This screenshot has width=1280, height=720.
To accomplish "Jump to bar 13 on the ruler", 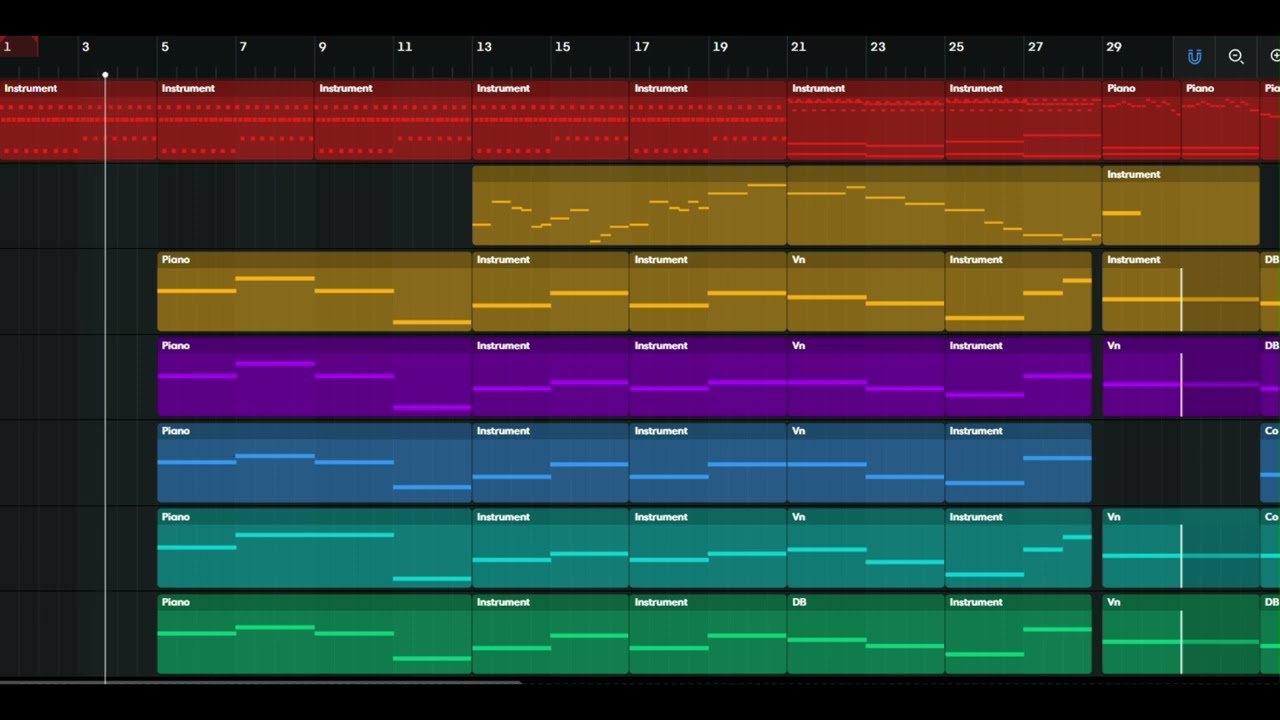I will pyautogui.click(x=484, y=47).
